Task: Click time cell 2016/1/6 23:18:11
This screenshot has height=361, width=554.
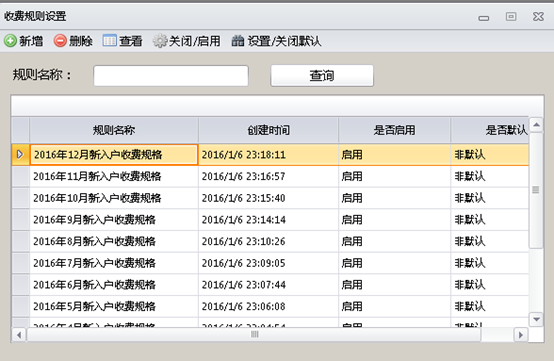Action: (269, 154)
